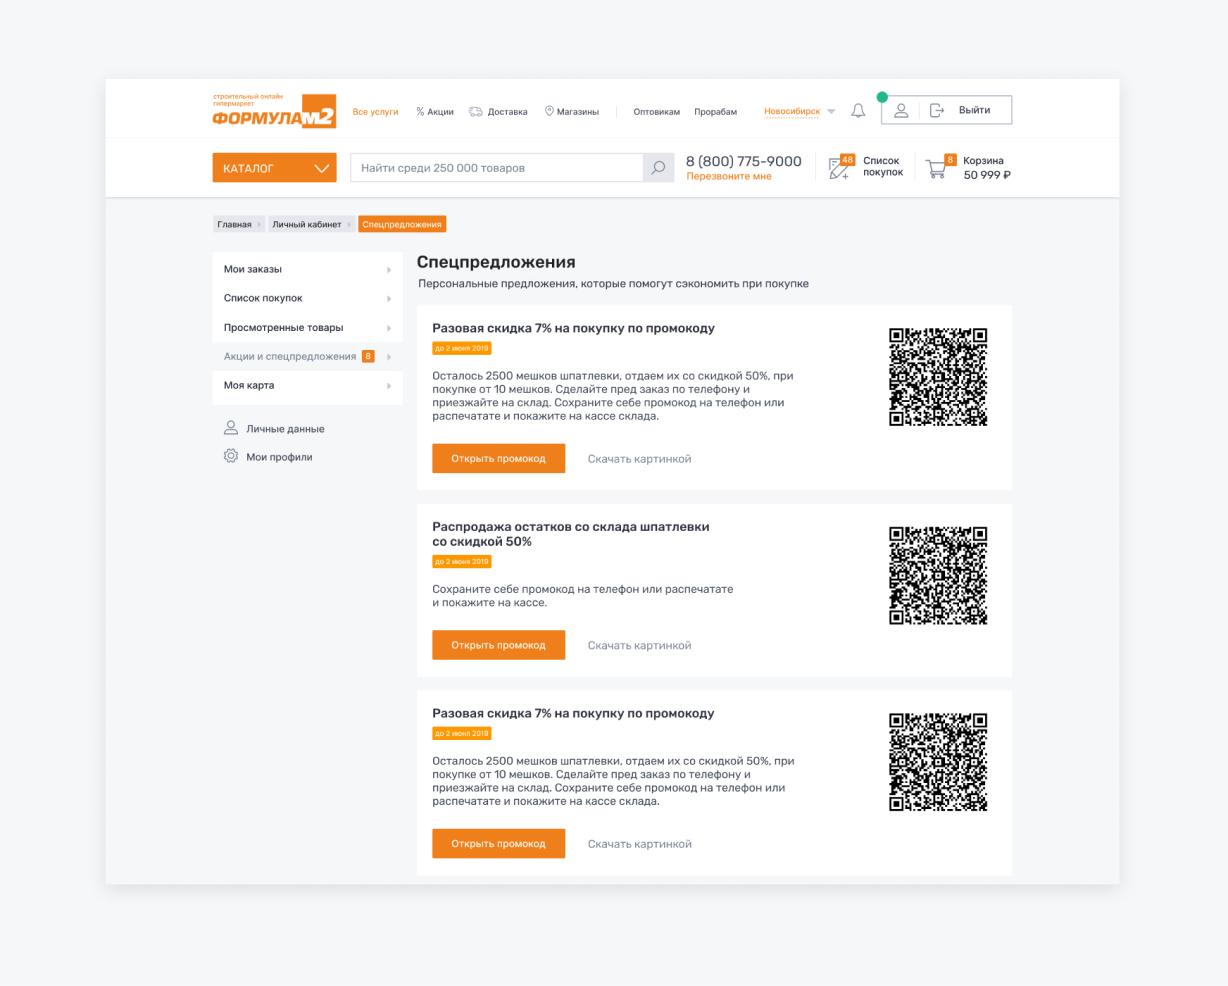The height and width of the screenshot is (986, 1228).
Task: Click the Формула М2 logo
Action: coord(273,112)
